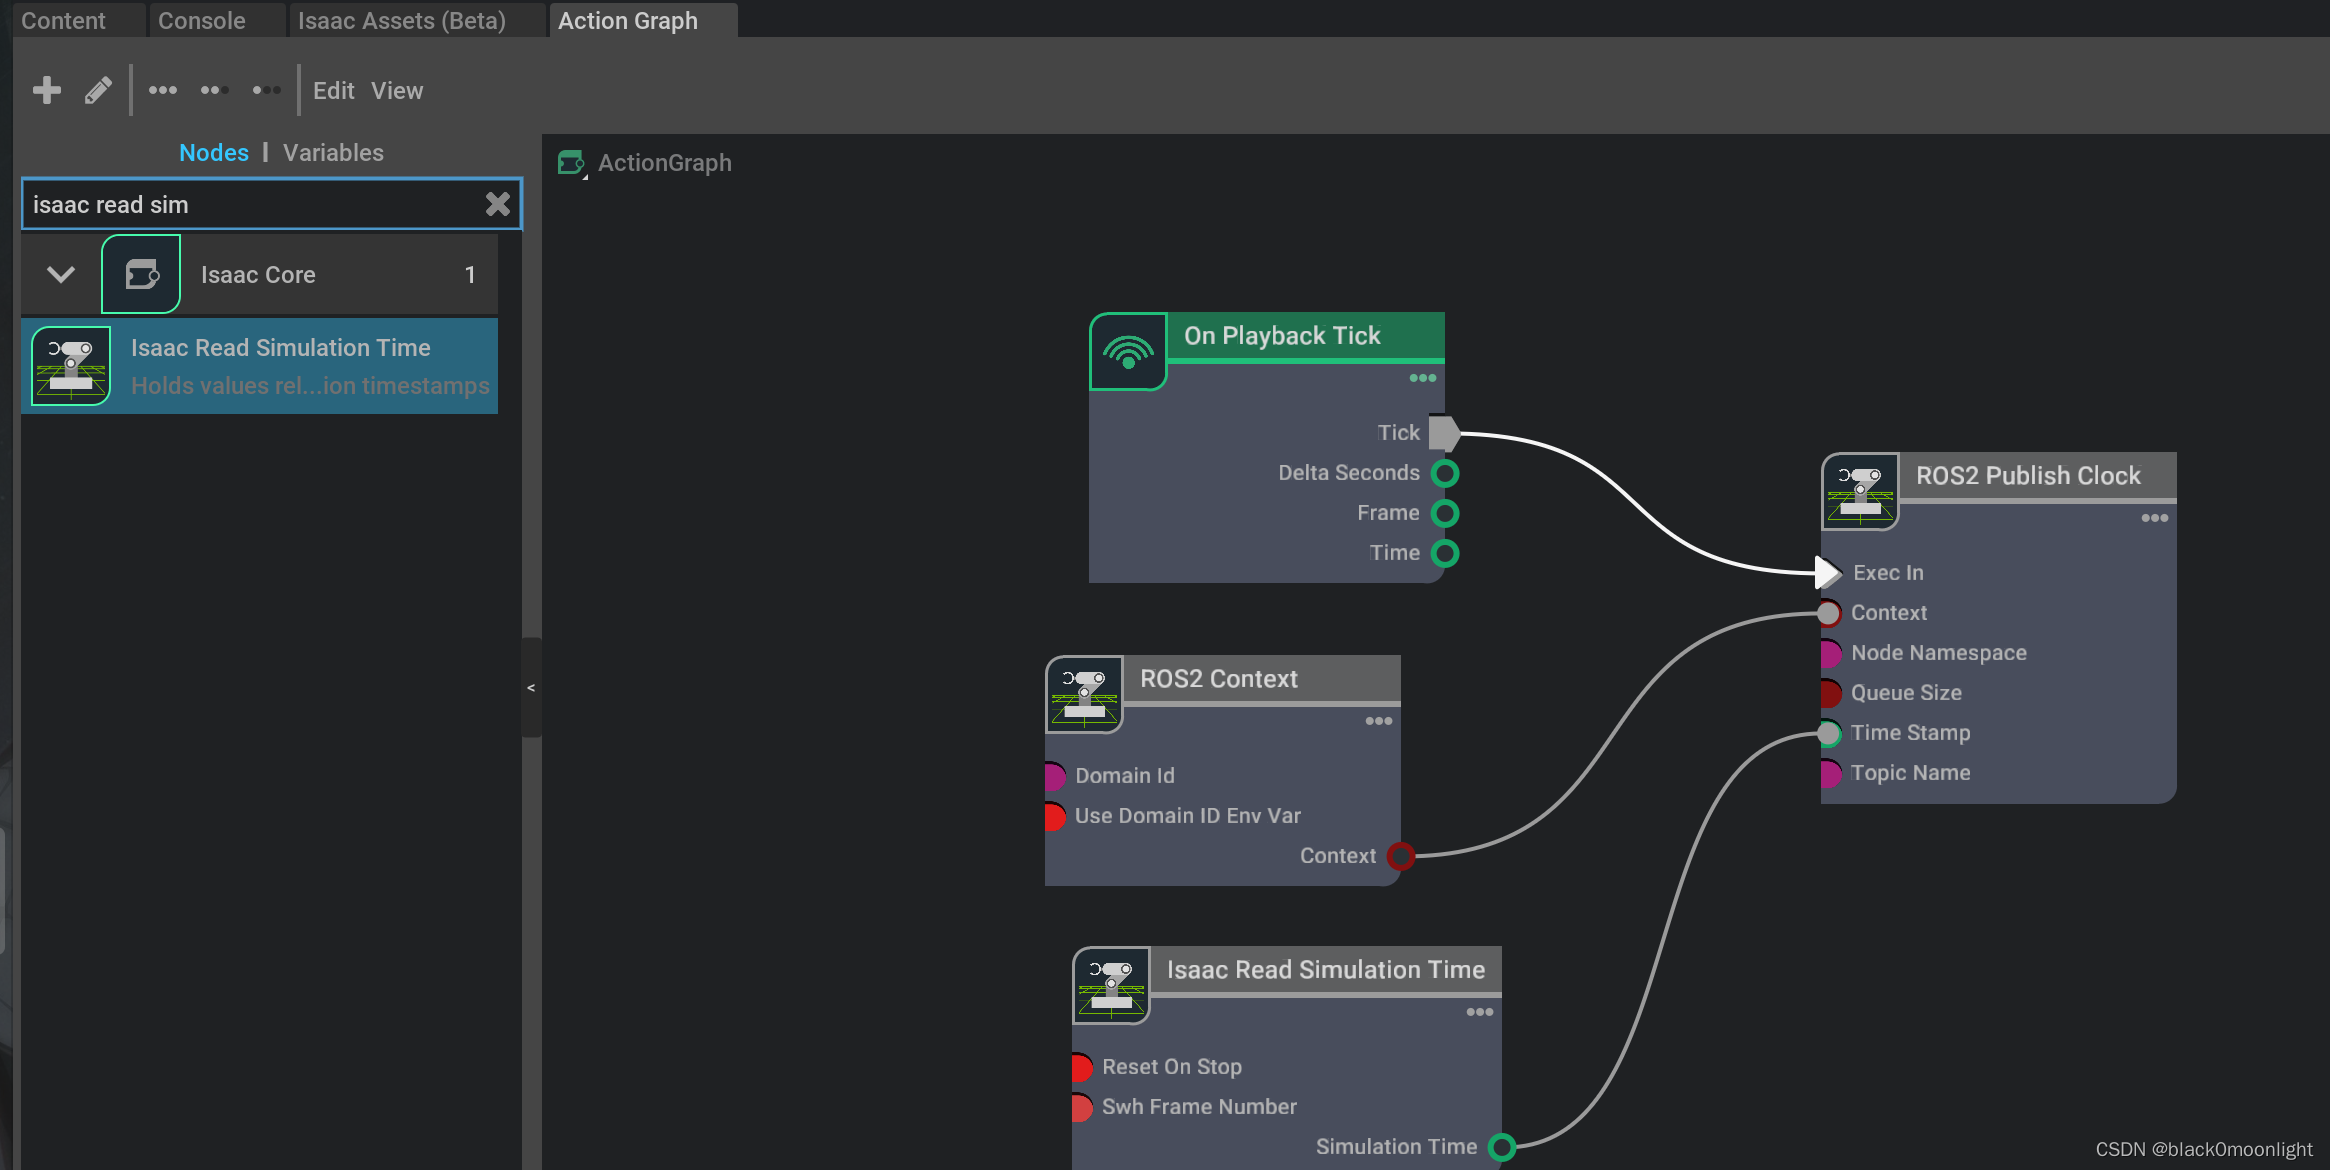Screen dimensions: 2330x1170
Task: Collapse the Isaac Core category chevron
Action: (x=61, y=274)
